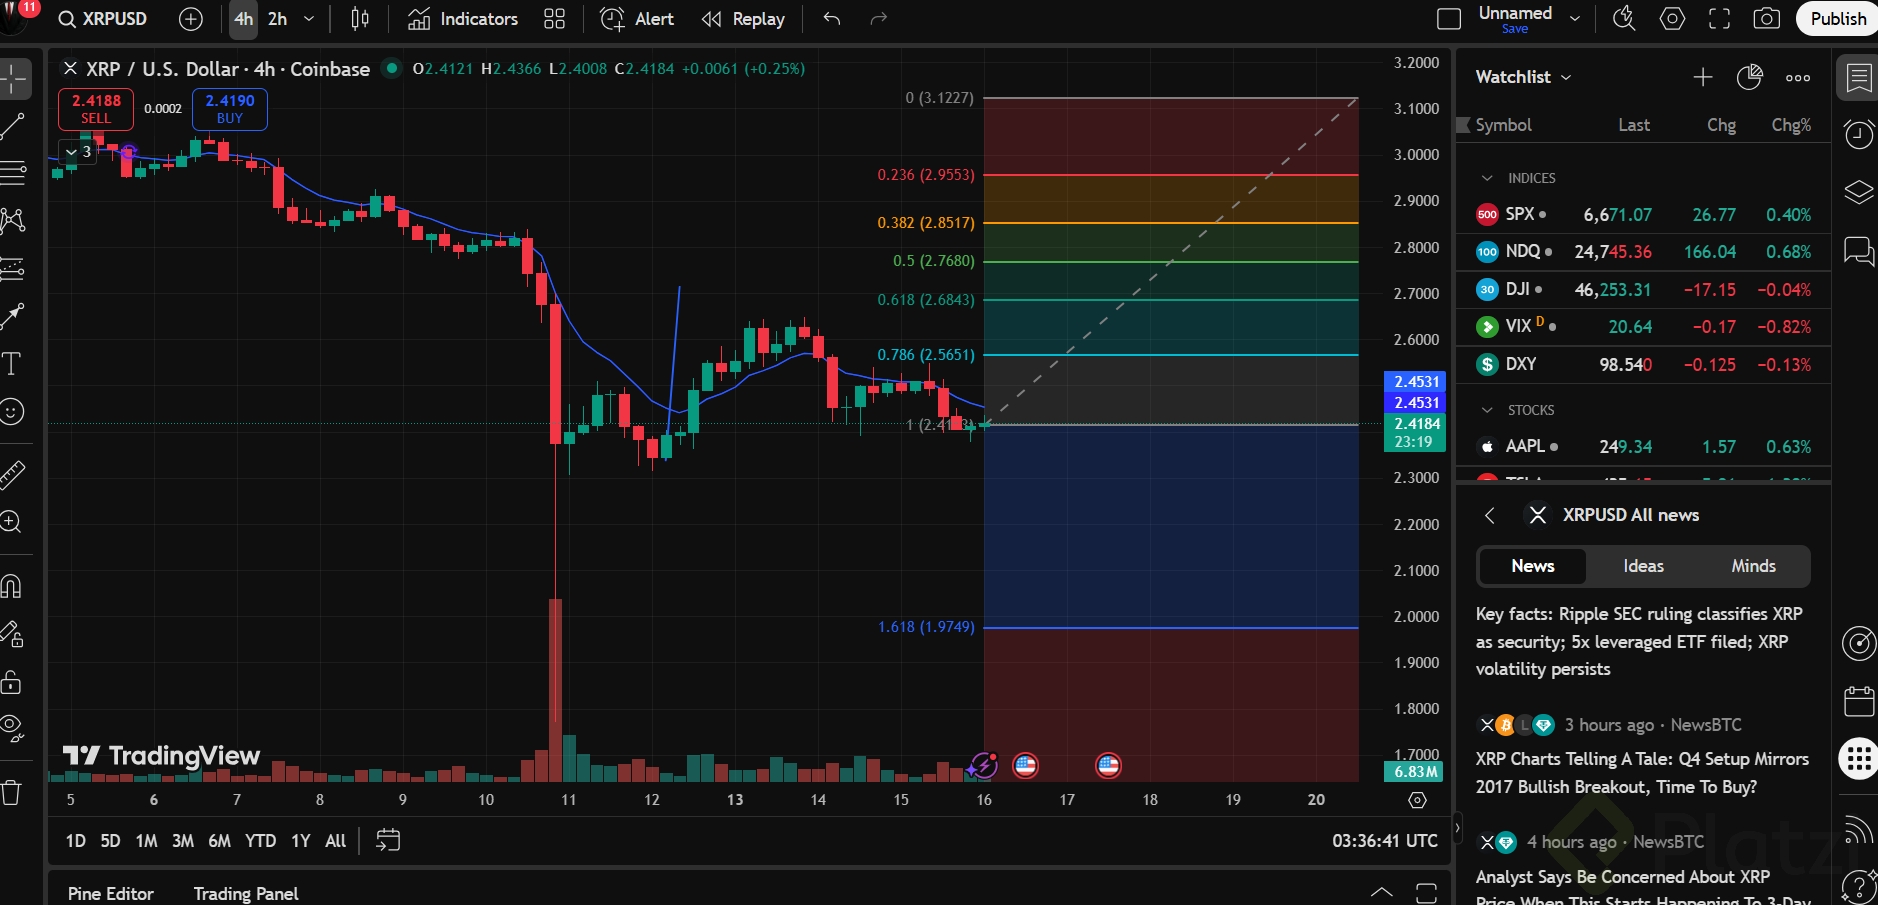Open the forecasting and measurement tools
Image resolution: width=1878 pixels, height=905 pixels.
point(12,269)
